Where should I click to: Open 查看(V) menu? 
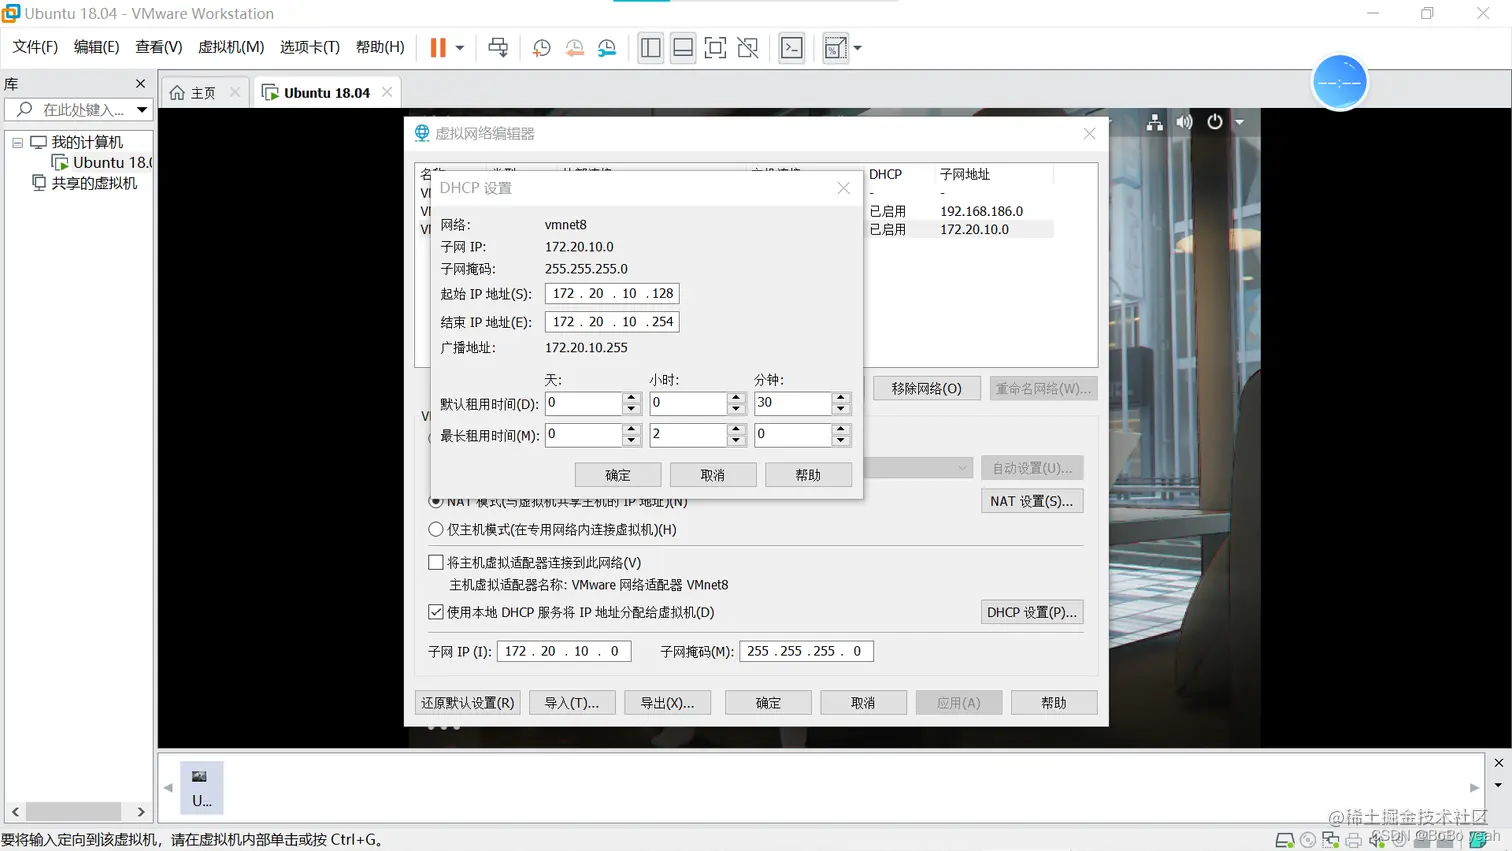tap(159, 47)
